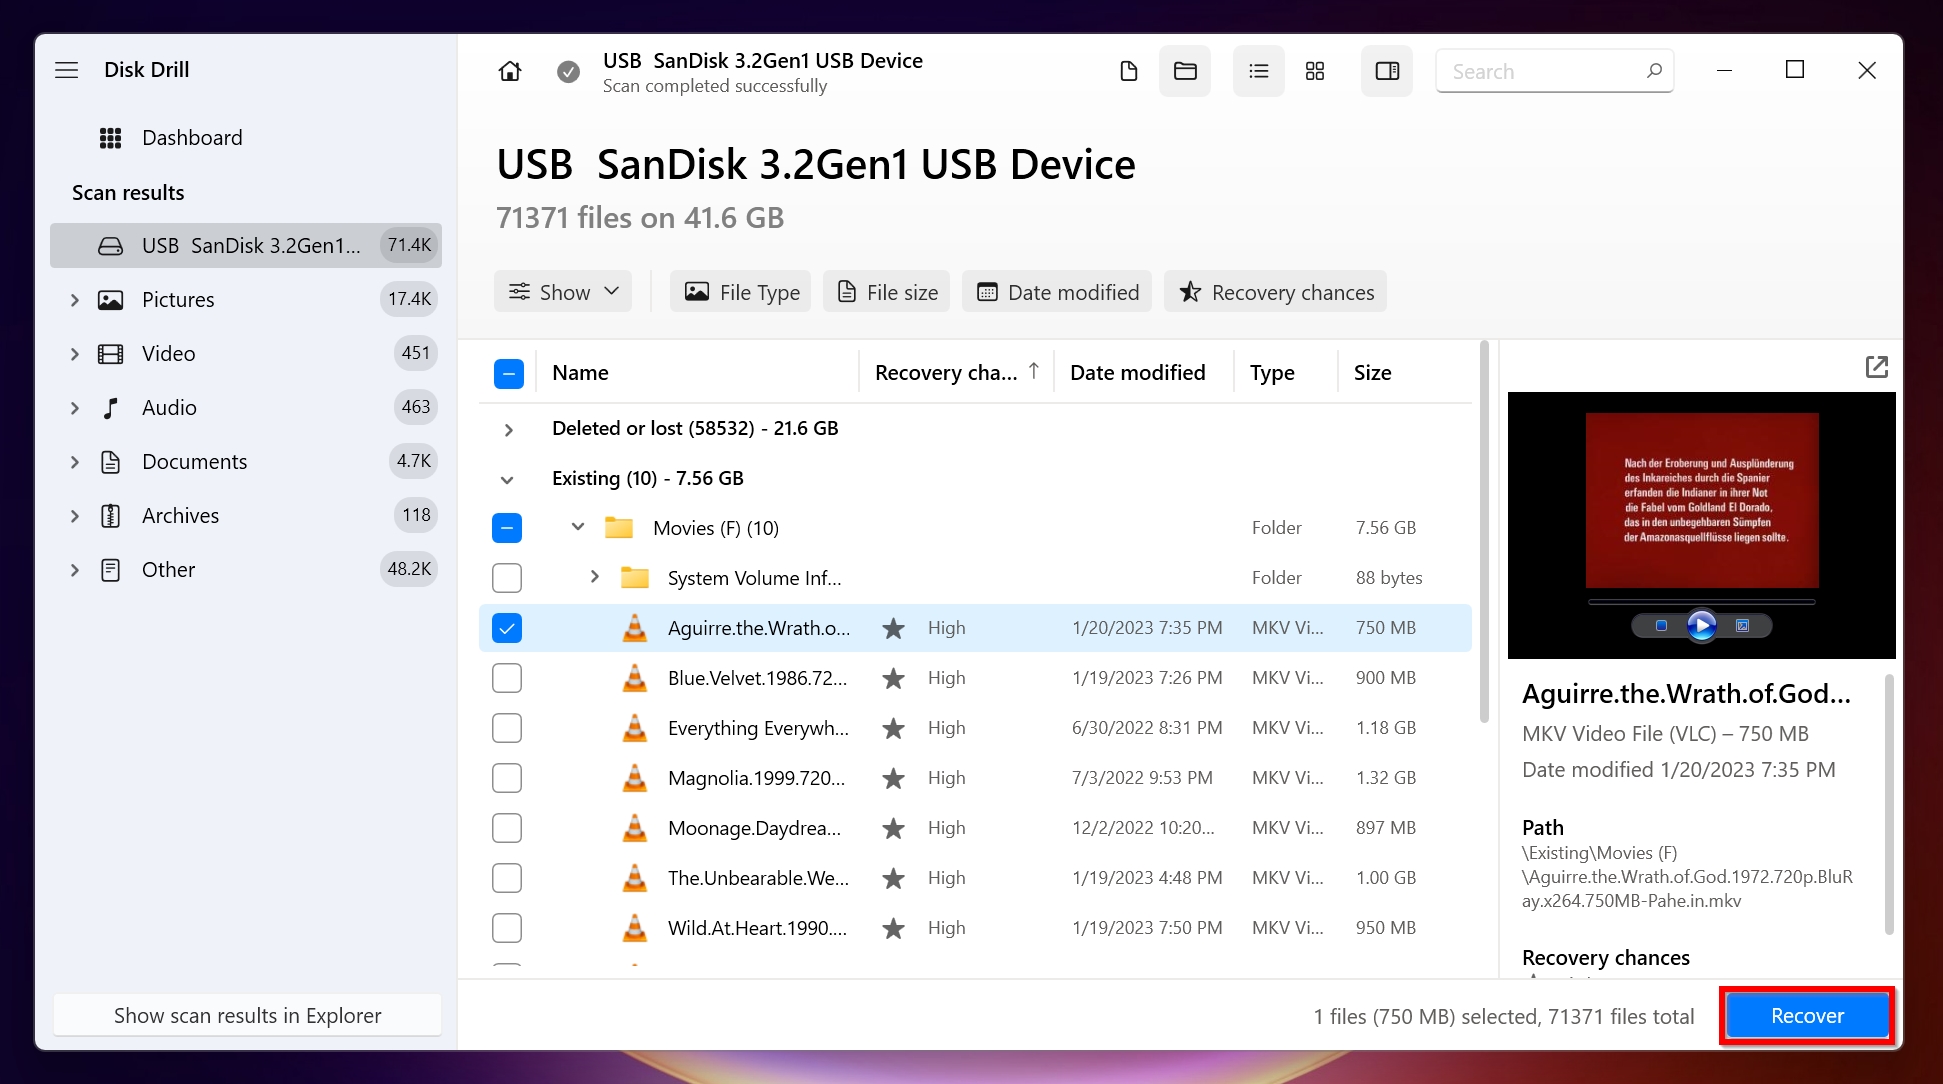This screenshot has width=1943, height=1084.
Task: Expand the Video category in sidebar
Action: tap(74, 354)
